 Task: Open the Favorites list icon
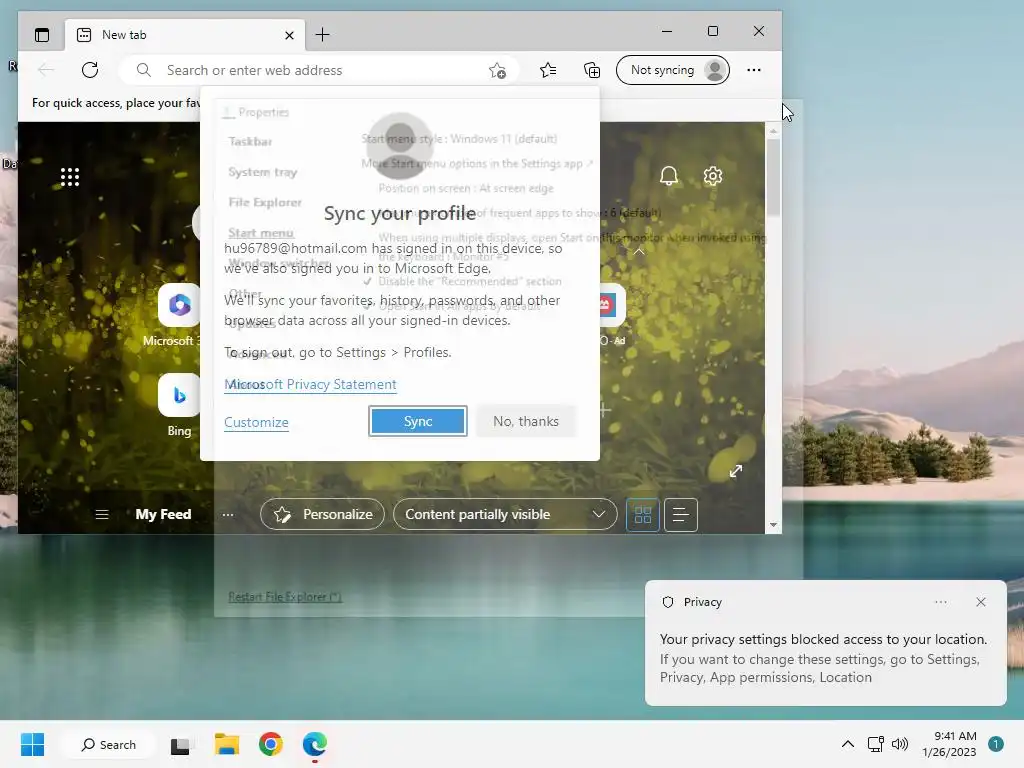(x=548, y=70)
